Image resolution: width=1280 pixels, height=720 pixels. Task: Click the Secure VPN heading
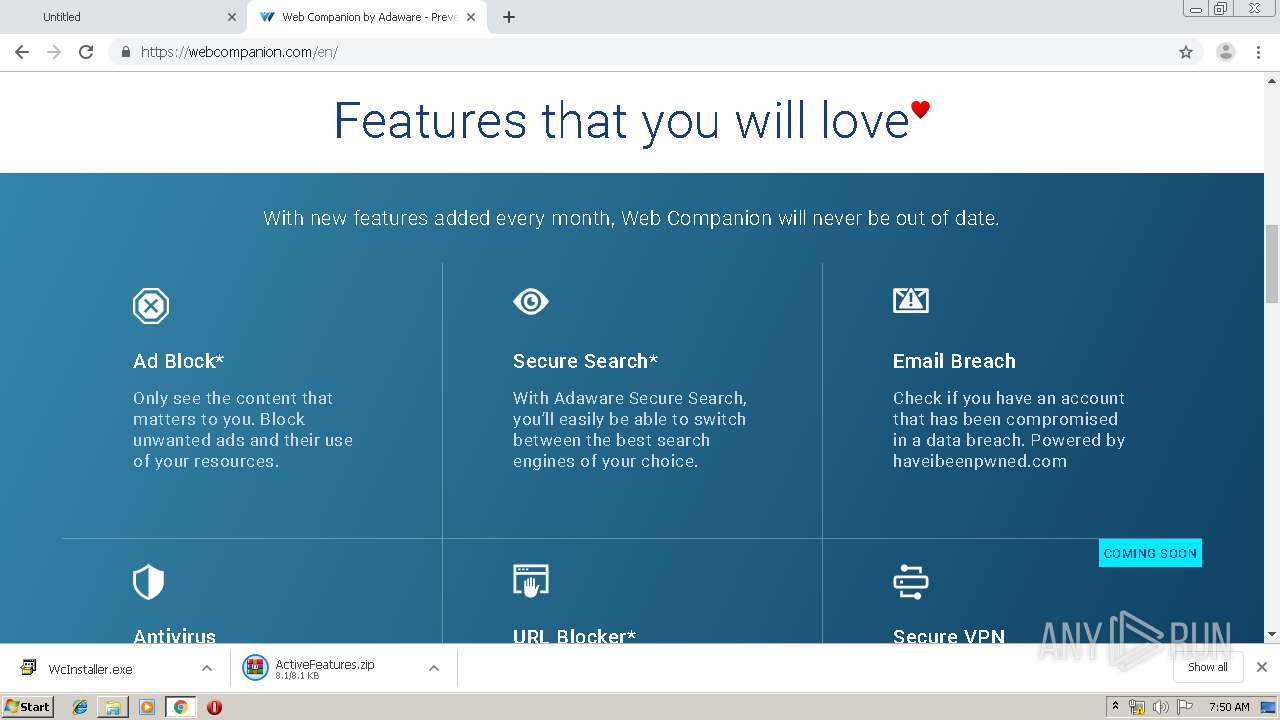point(949,636)
